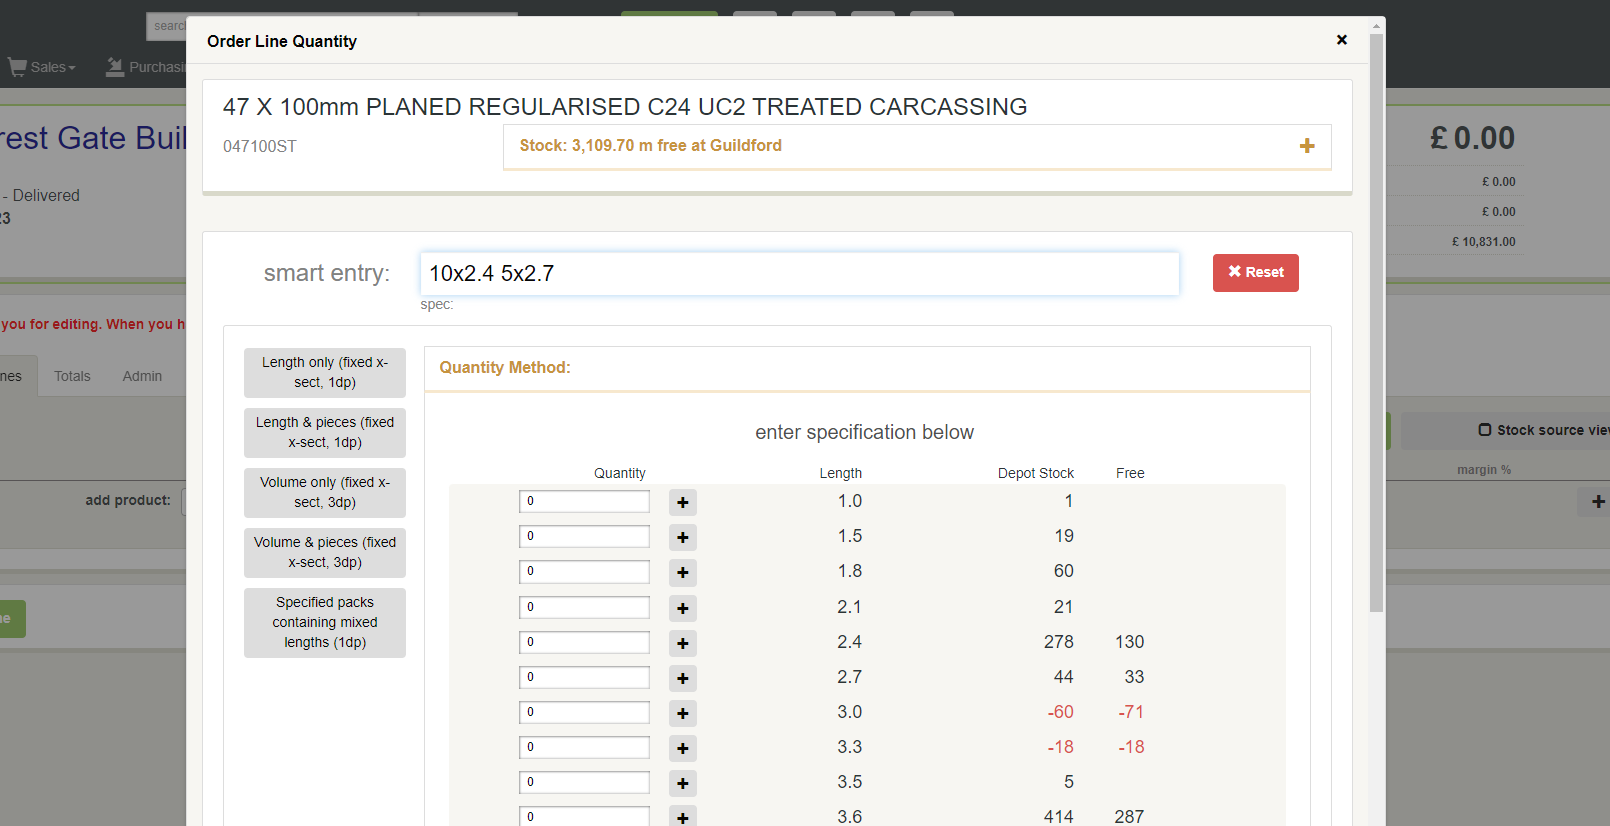
Task: Click the search box in background page
Action: point(166,26)
